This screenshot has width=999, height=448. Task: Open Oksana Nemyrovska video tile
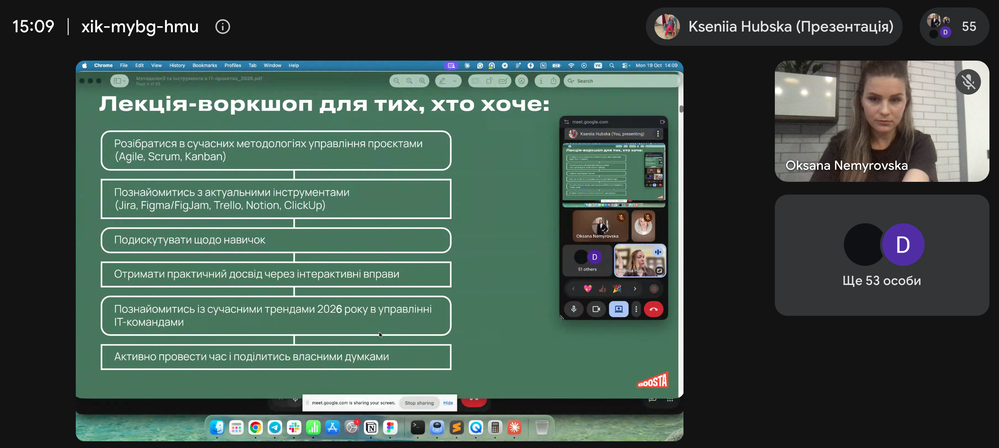pyautogui.click(x=882, y=121)
